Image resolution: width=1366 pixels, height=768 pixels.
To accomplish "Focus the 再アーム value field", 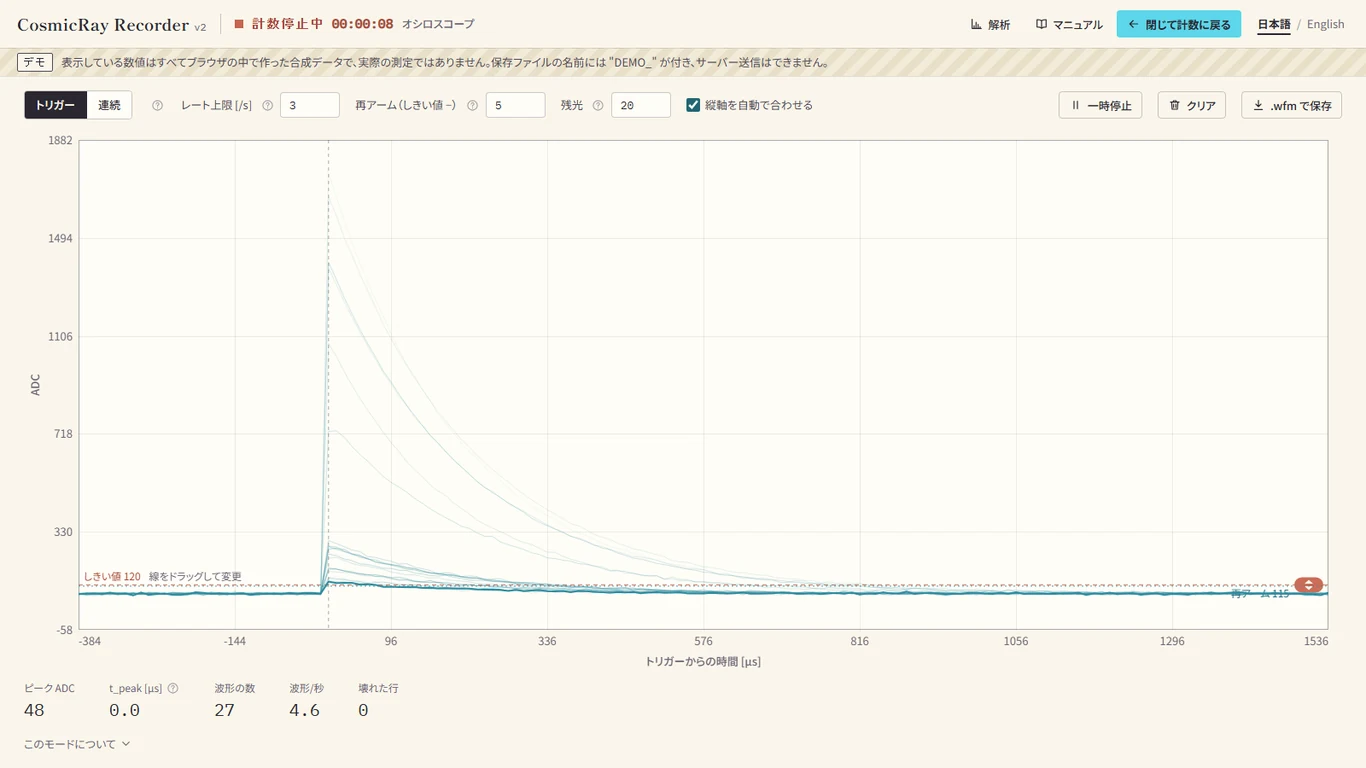I will tap(515, 105).
